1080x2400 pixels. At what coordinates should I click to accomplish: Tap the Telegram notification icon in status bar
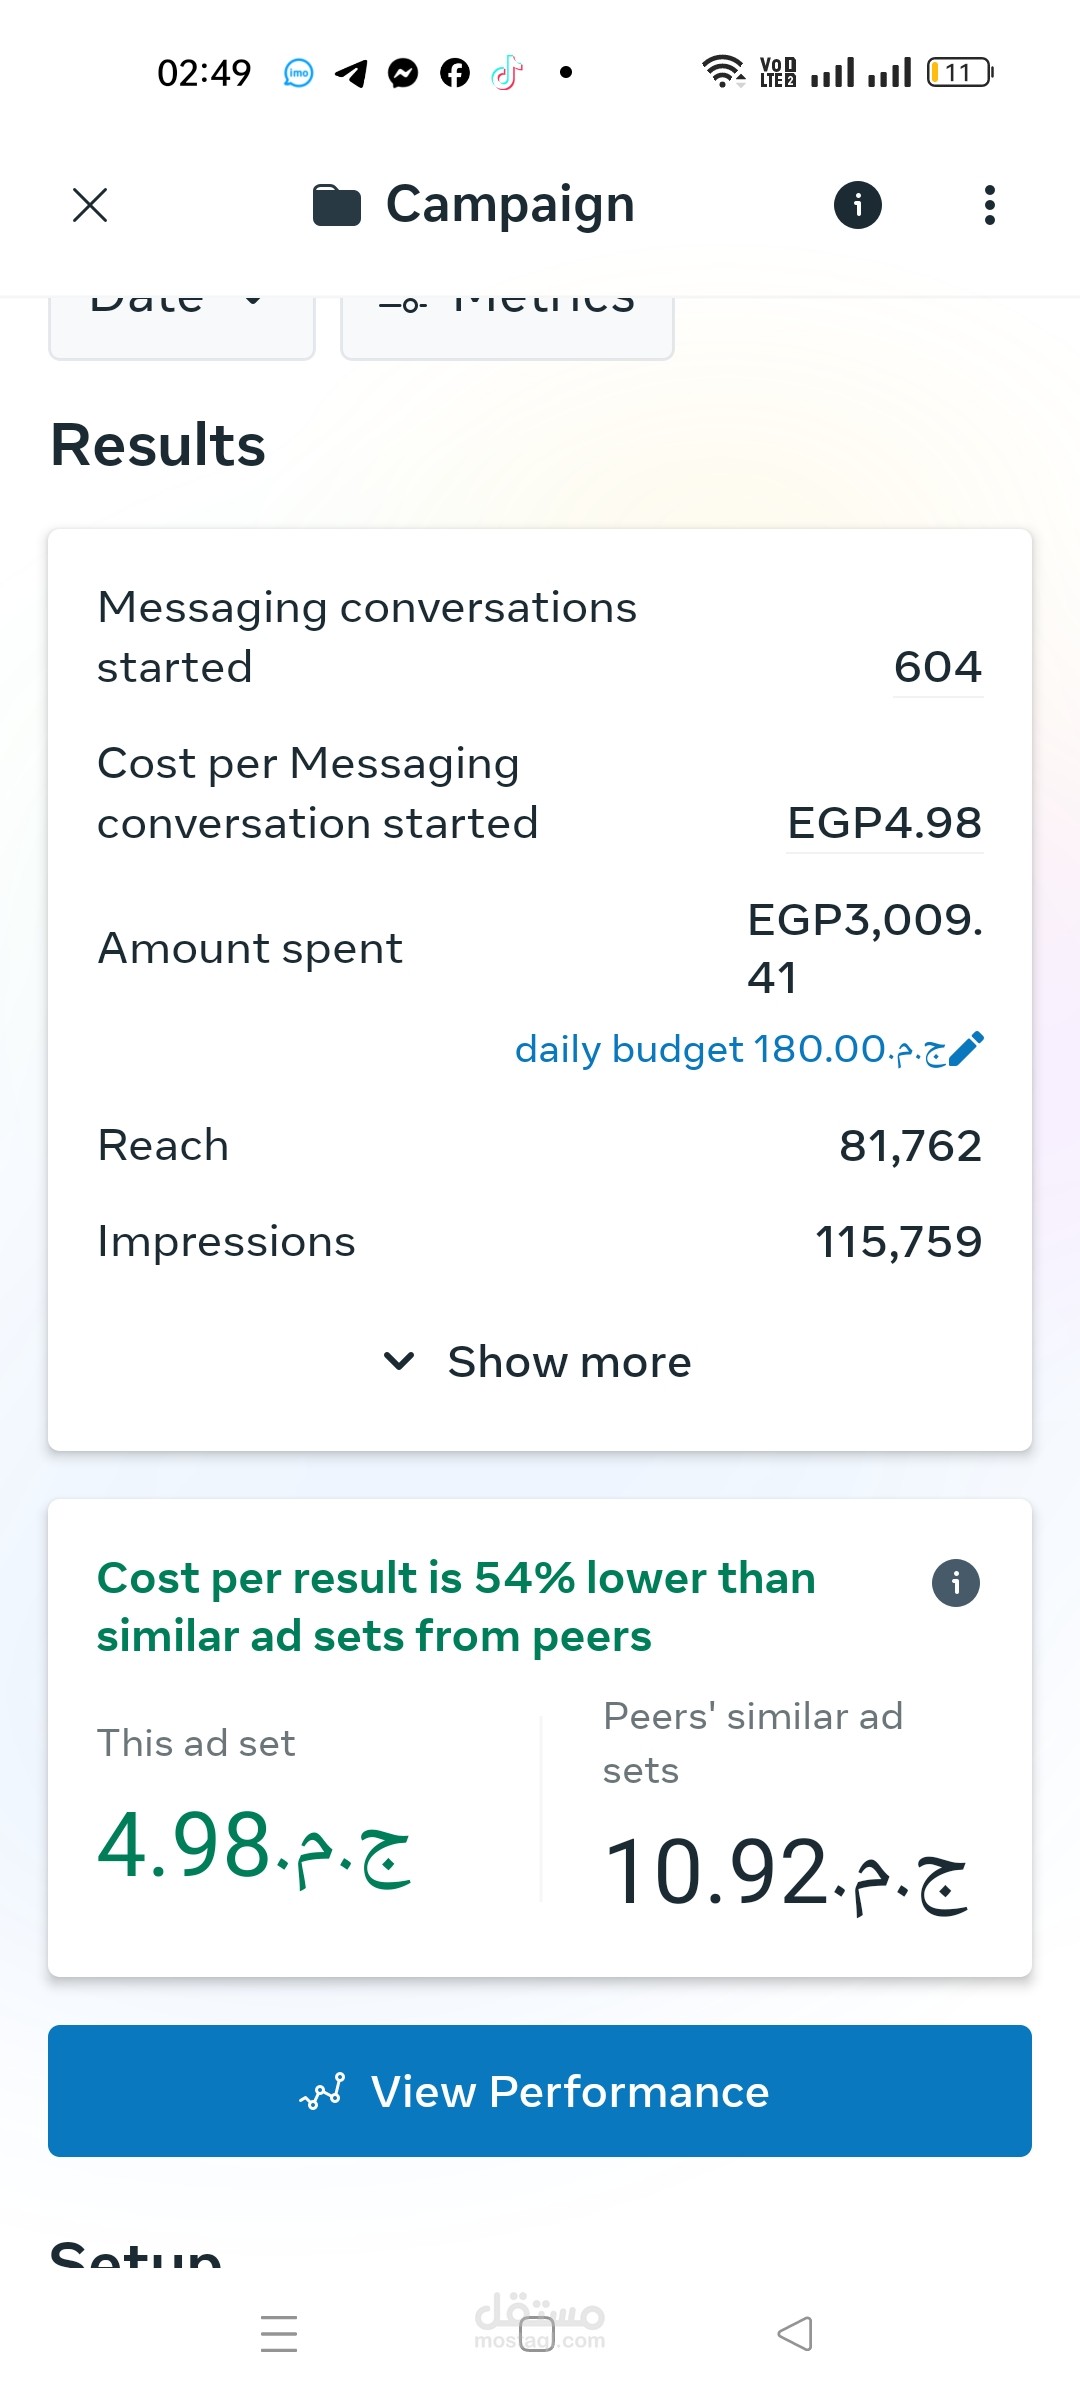[x=351, y=73]
